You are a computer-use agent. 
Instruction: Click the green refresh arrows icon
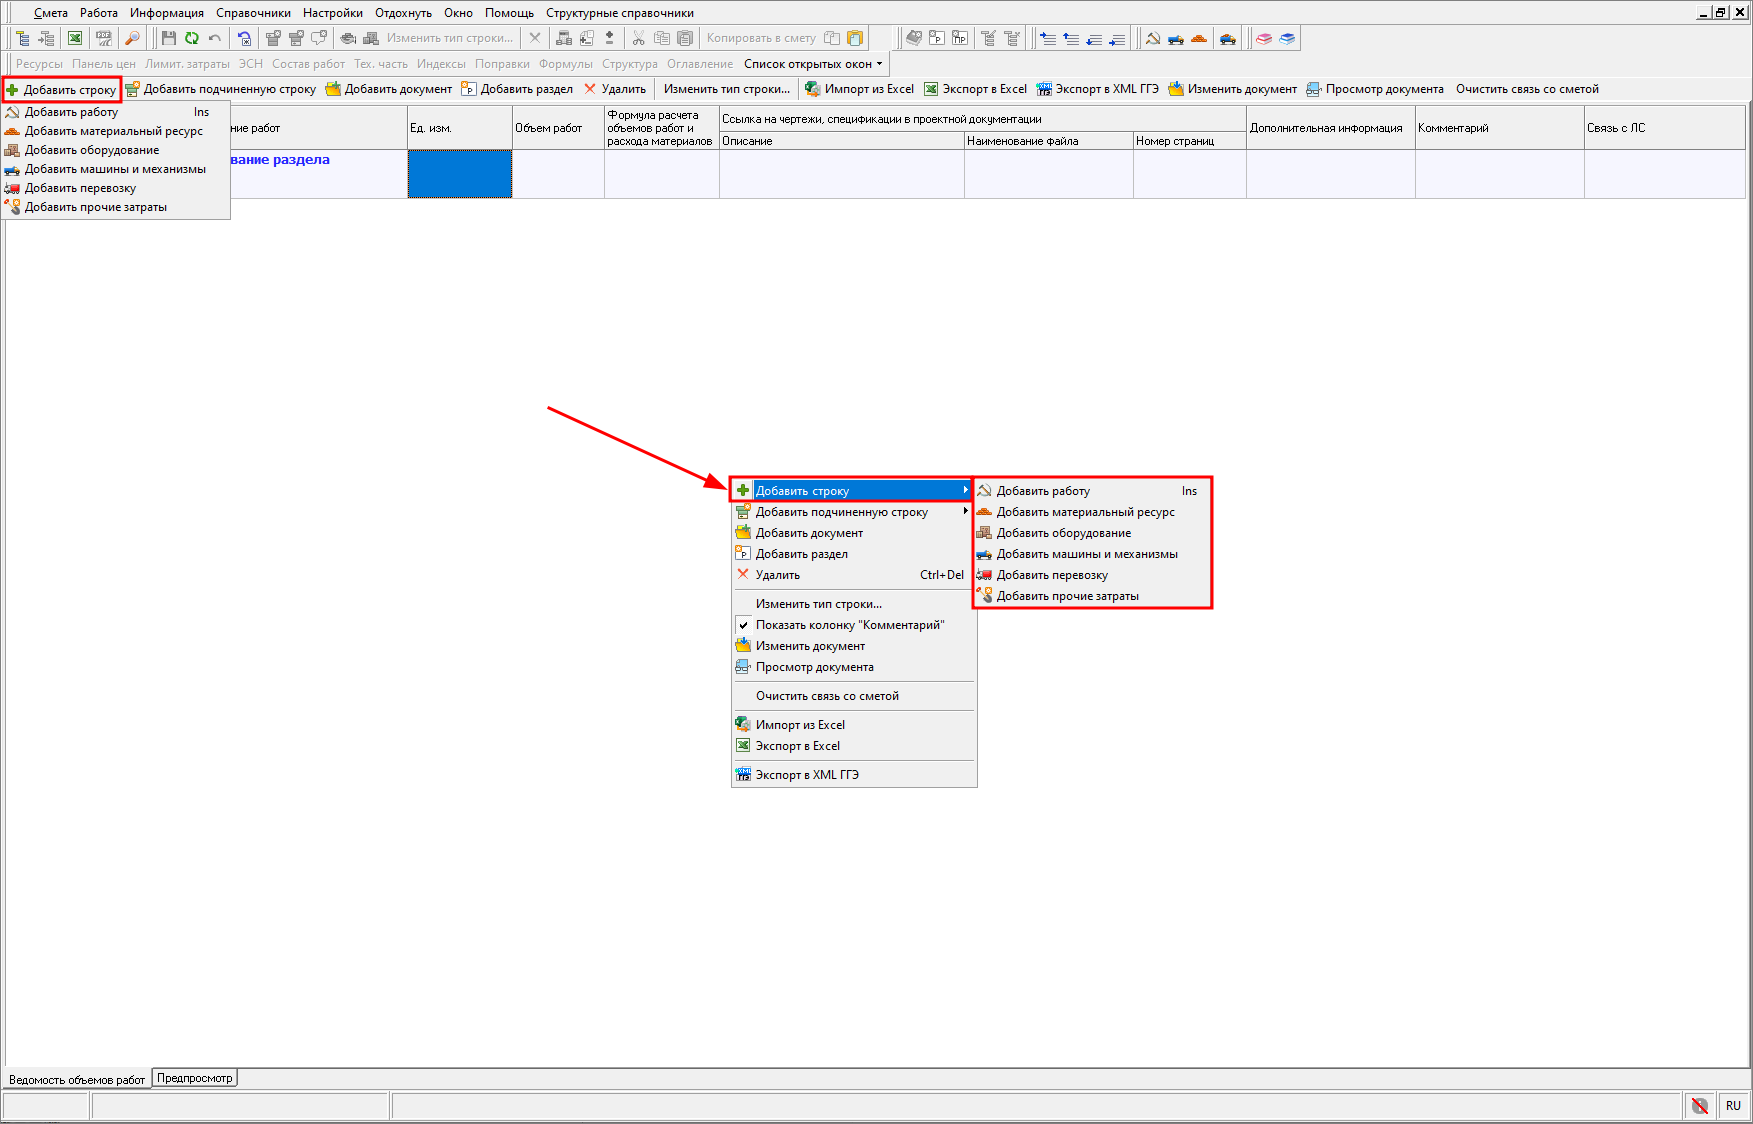[191, 38]
